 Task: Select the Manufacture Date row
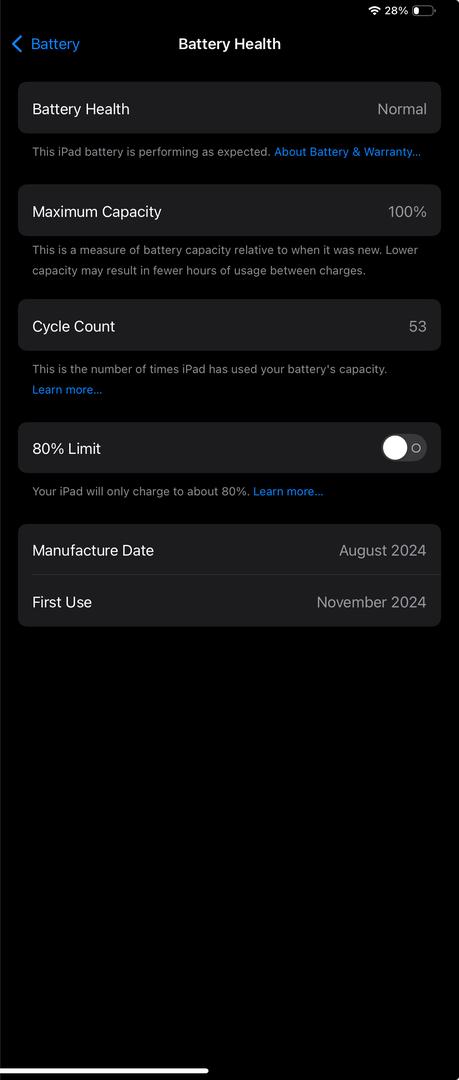click(x=230, y=550)
